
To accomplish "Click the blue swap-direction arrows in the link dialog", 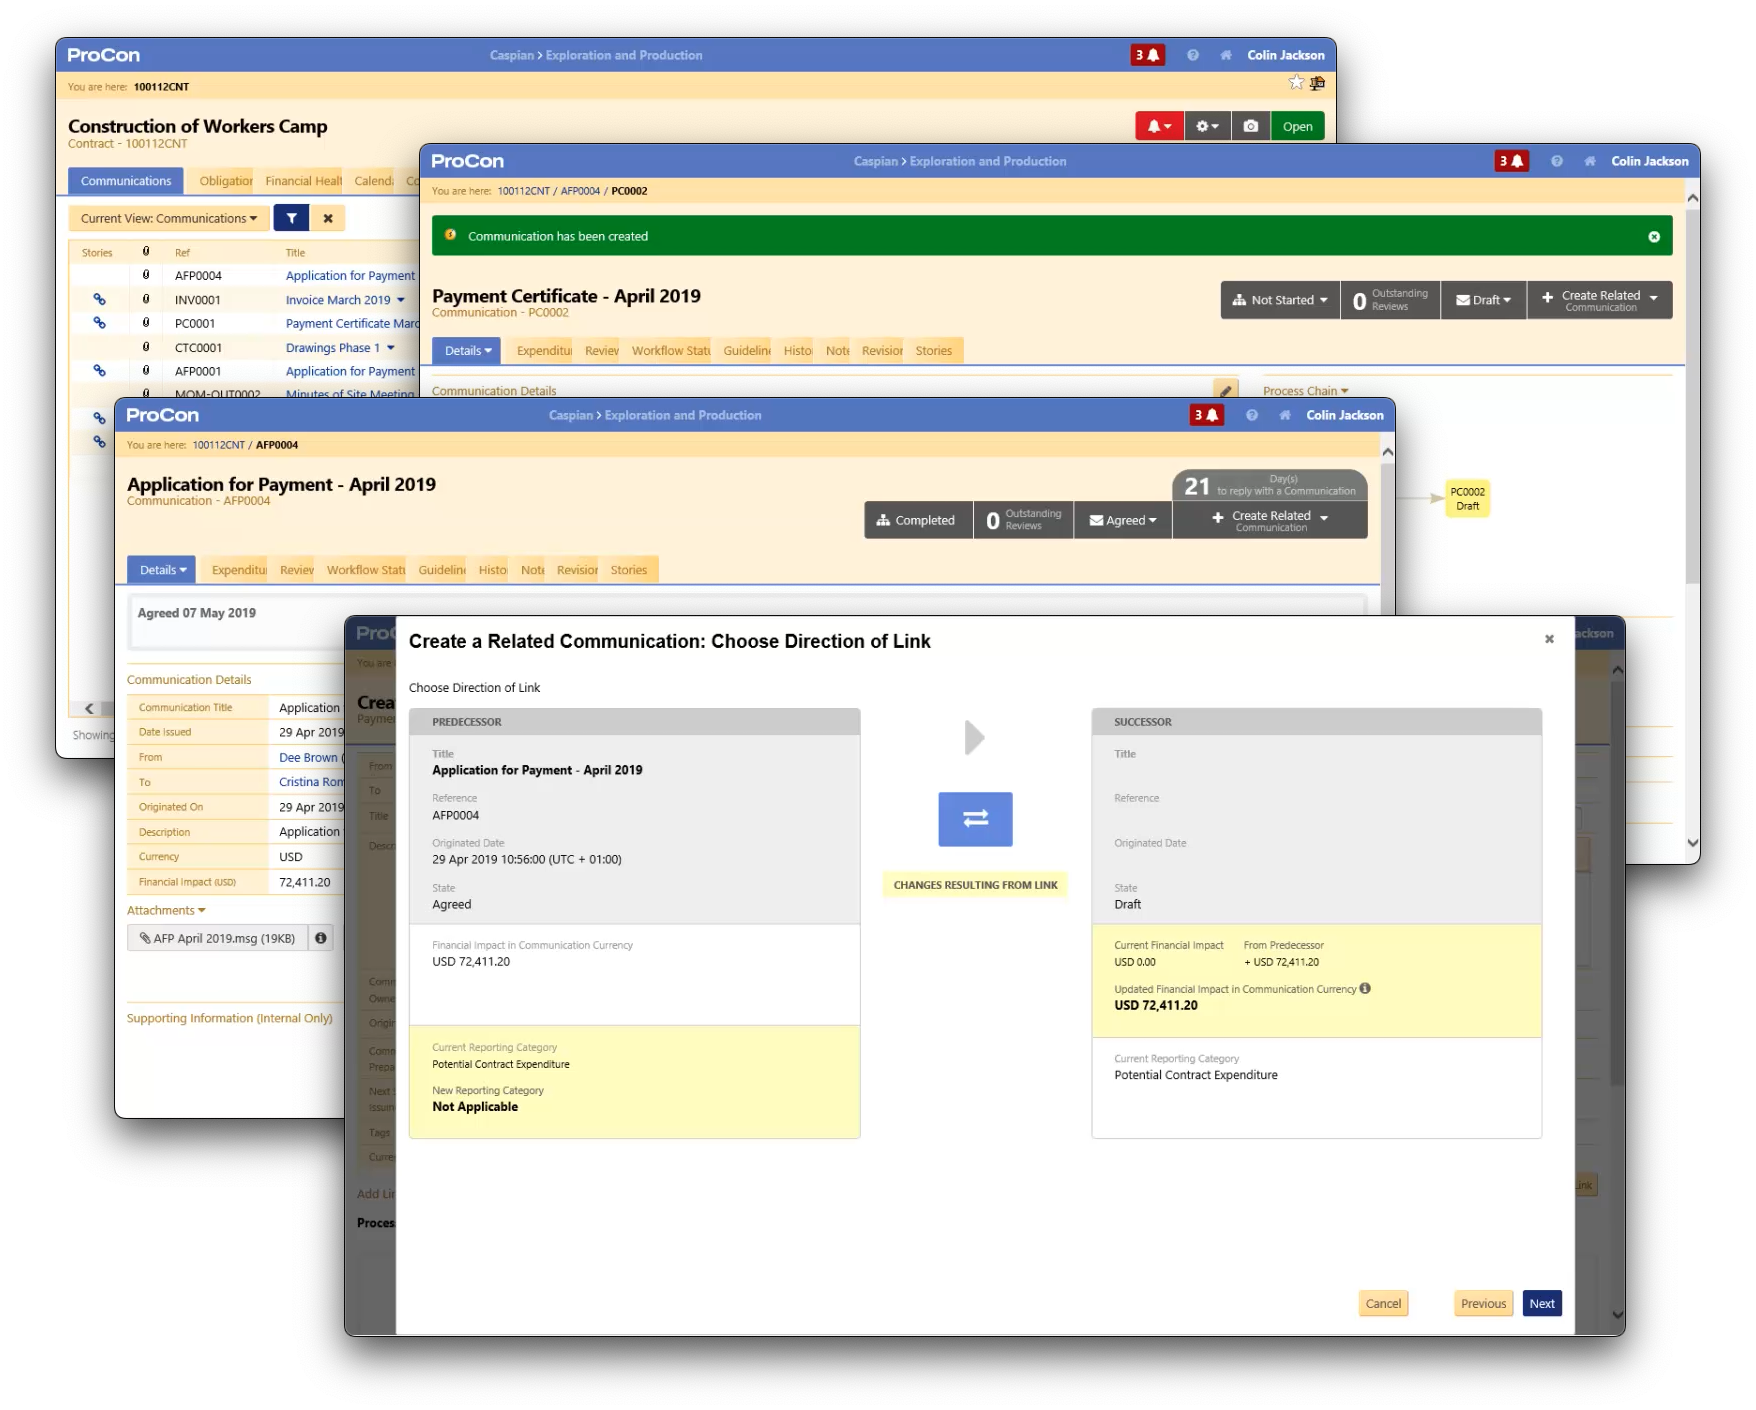I will point(974,819).
